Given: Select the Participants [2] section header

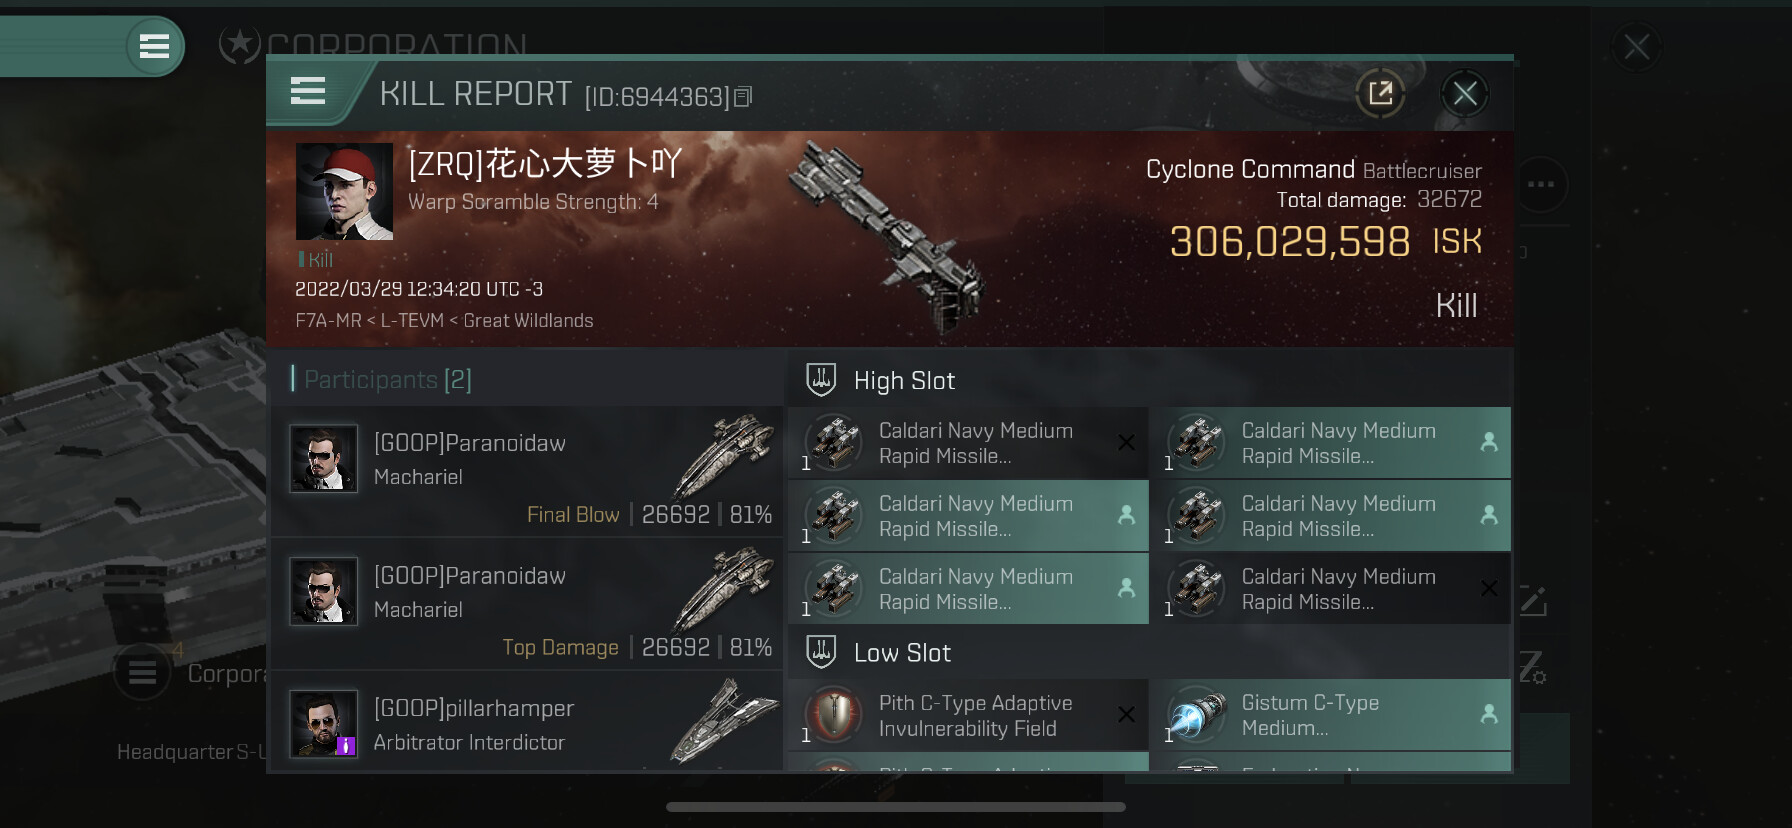Looking at the screenshot, I should pyautogui.click(x=382, y=379).
